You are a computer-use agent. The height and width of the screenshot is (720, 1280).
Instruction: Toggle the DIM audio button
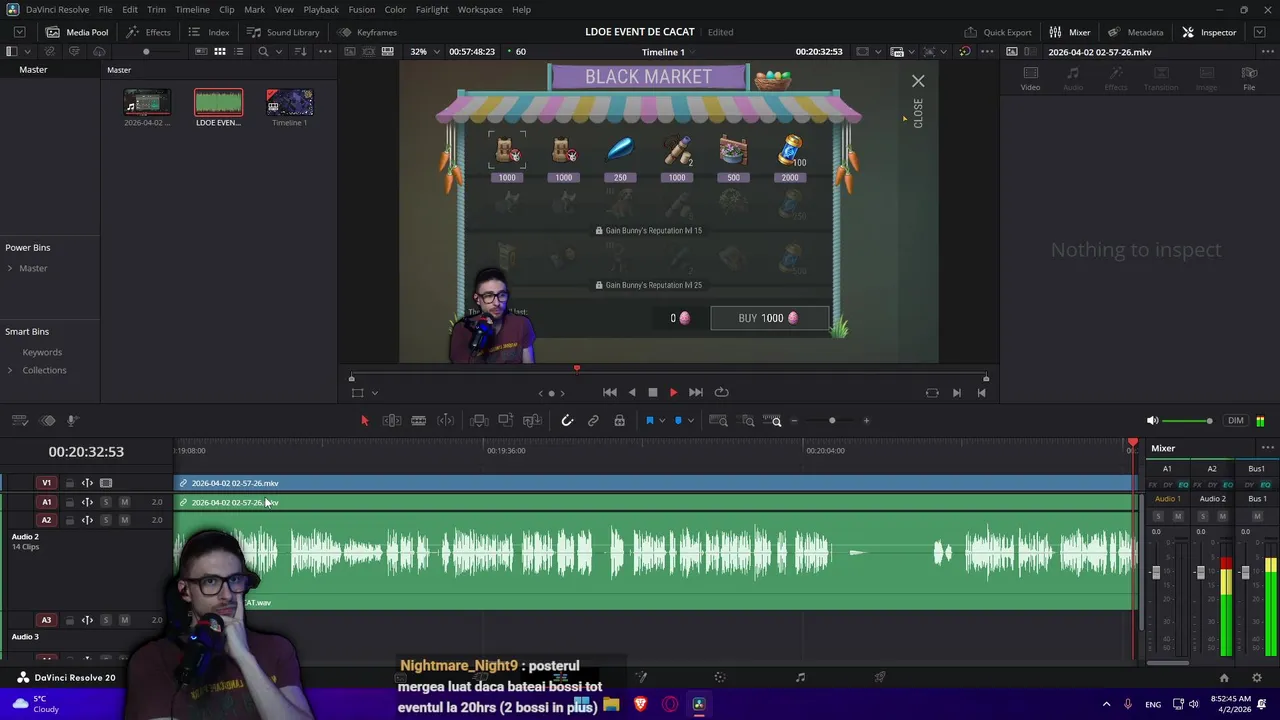pos(1236,421)
